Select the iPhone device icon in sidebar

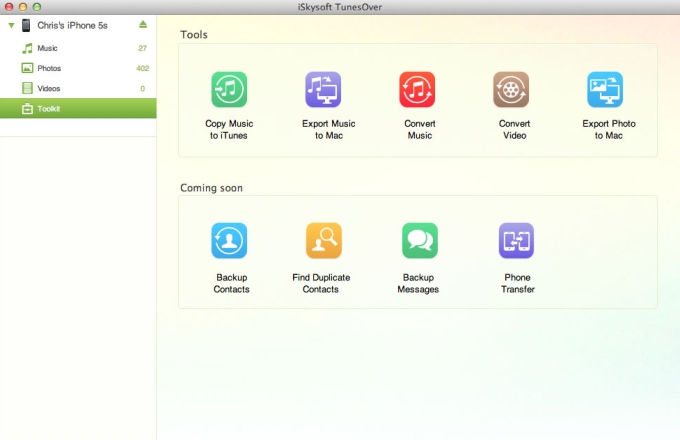tap(26, 25)
